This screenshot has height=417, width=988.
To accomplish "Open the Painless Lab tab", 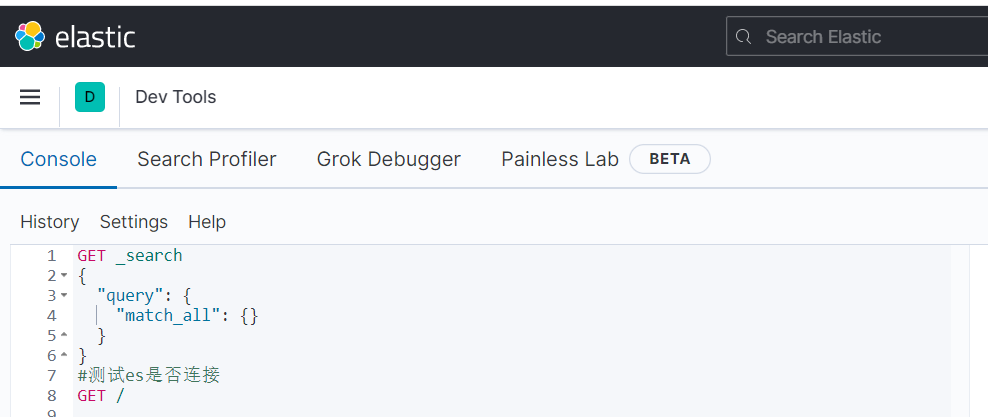I will coord(560,159).
